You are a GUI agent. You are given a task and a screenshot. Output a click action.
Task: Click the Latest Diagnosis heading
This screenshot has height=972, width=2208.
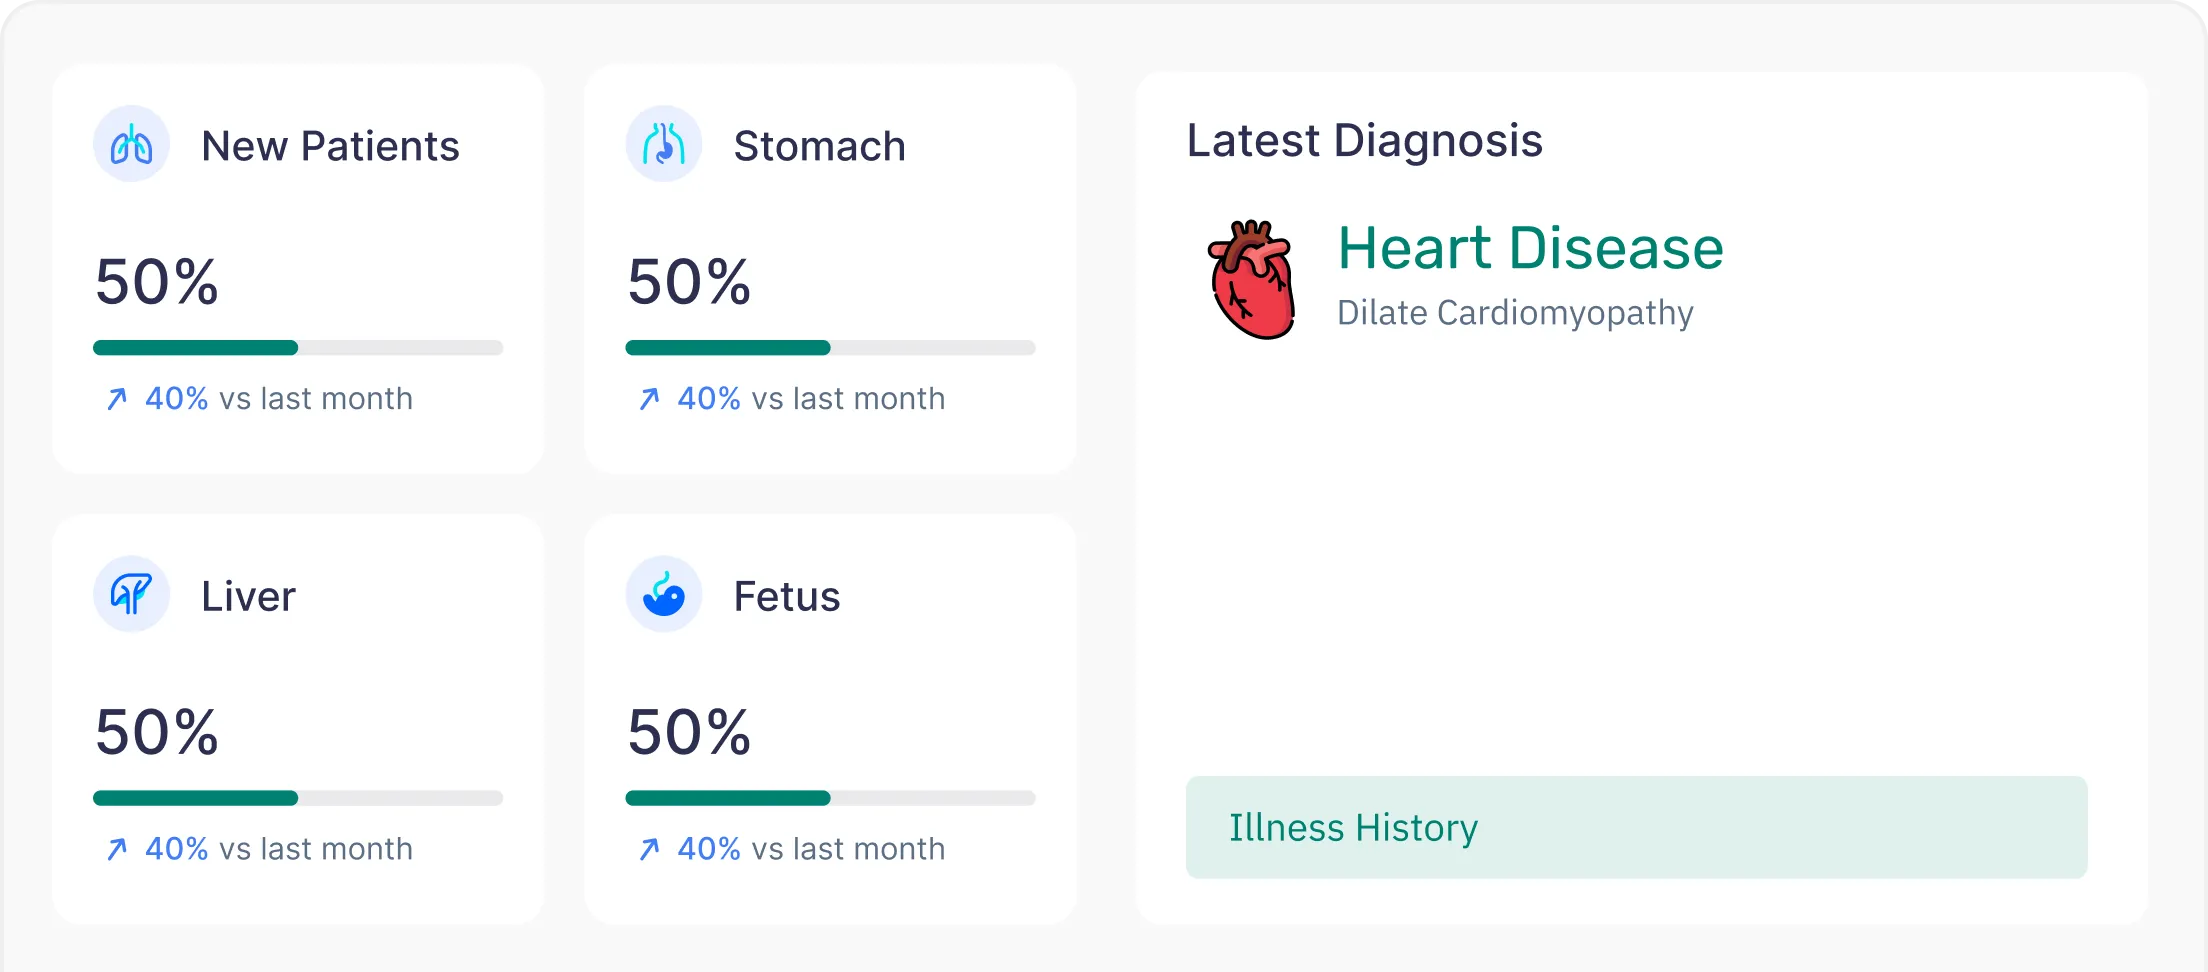(x=1364, y=141)
